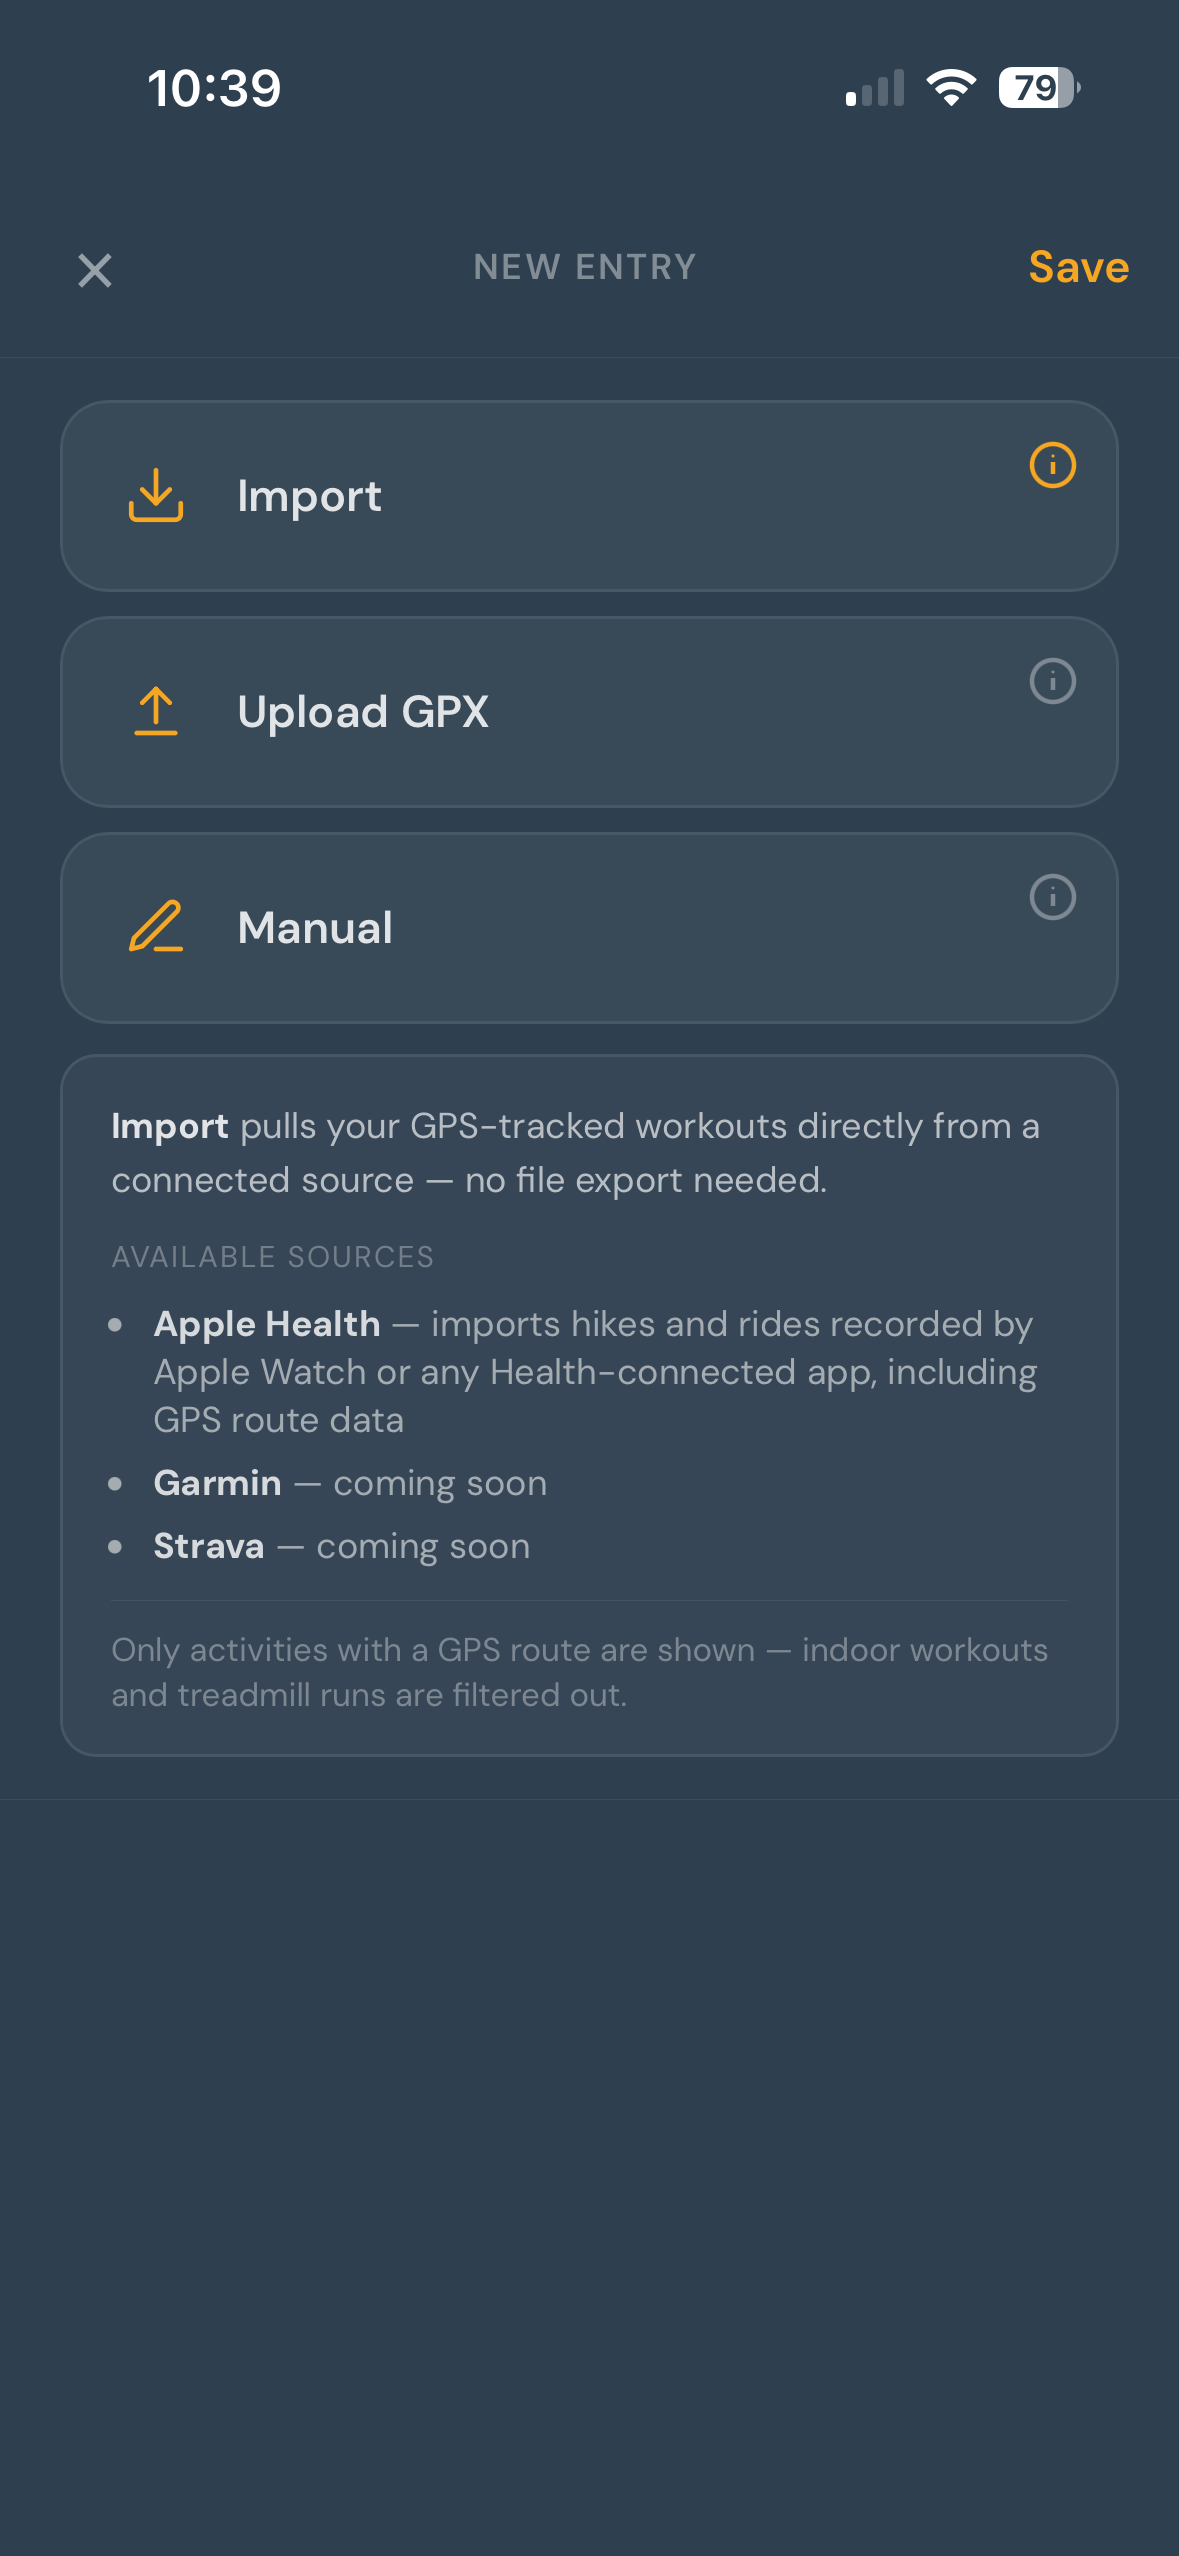Image resolution: width=1179 pixels, height=2556 pixels.
Task: Show info for Manual entry option
Action: (x=1052, y=897)
